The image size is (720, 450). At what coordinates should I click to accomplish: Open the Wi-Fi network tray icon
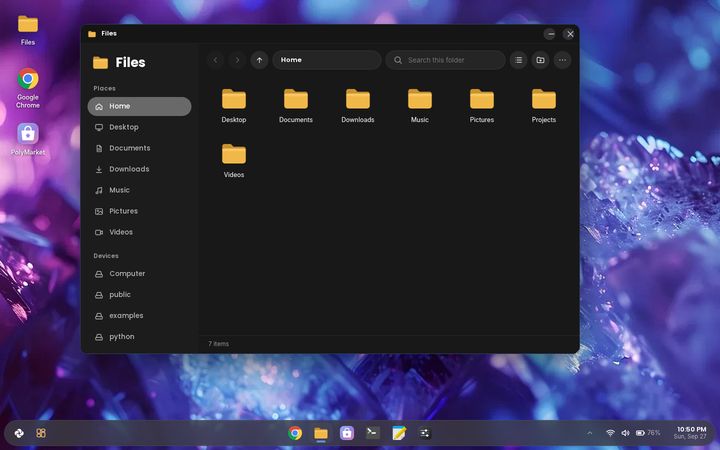[610, 433]
